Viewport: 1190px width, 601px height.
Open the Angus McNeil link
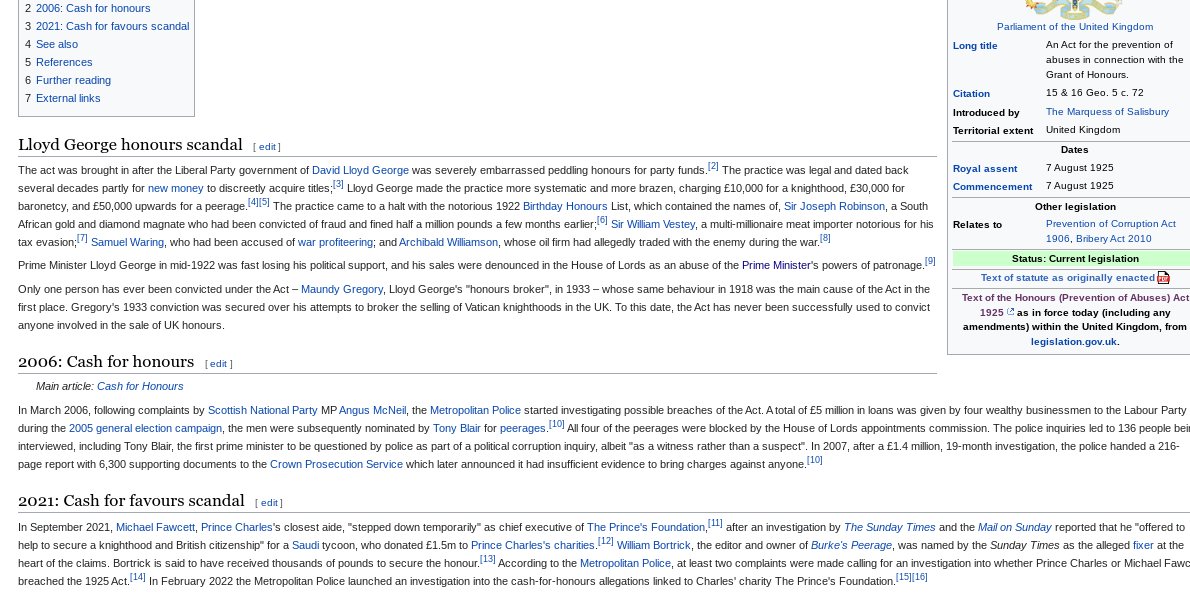[x=372, y=411]
